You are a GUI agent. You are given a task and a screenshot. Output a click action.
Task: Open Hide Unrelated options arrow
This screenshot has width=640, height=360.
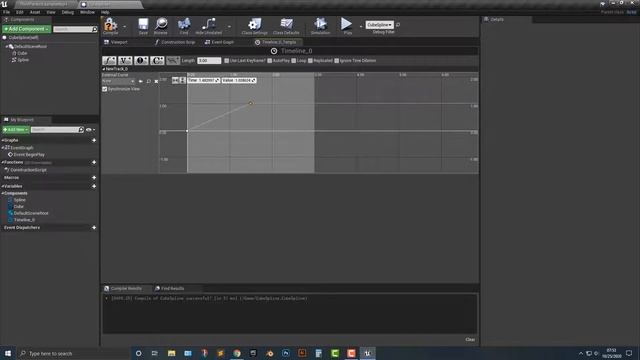pyautogui.click(x=229, y=27)
